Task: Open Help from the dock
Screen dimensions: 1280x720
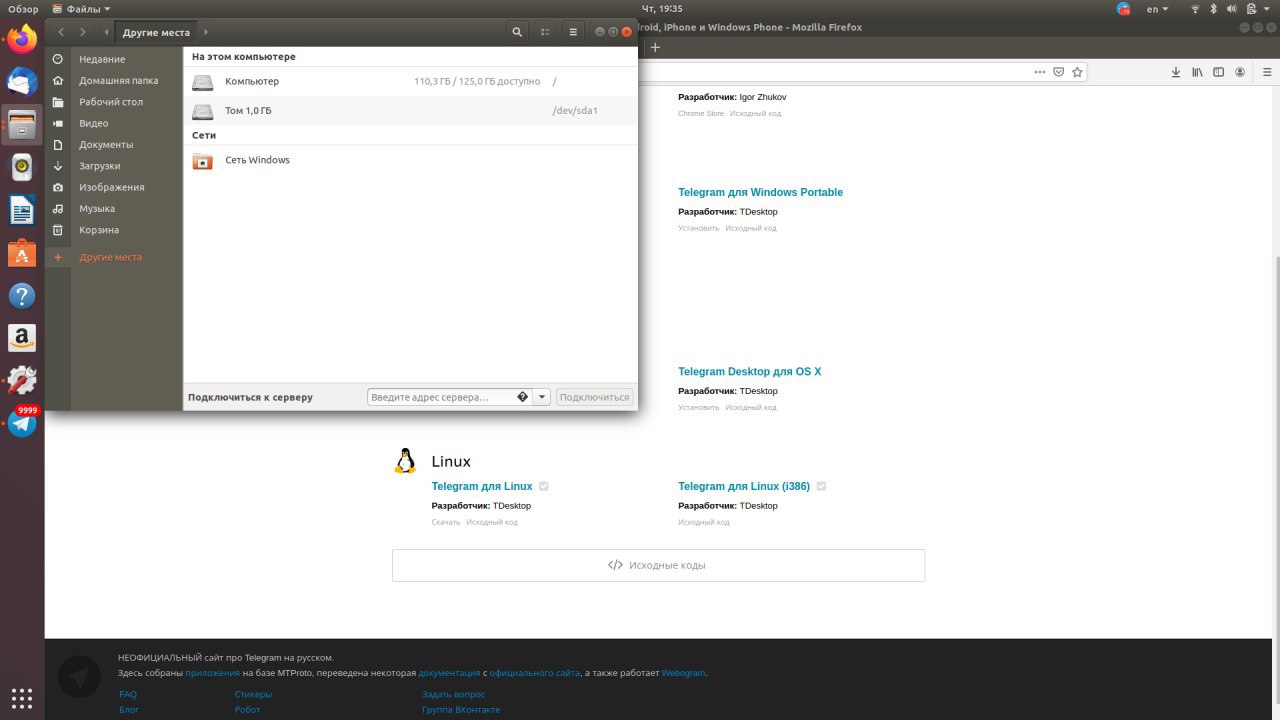Action: 22,296
